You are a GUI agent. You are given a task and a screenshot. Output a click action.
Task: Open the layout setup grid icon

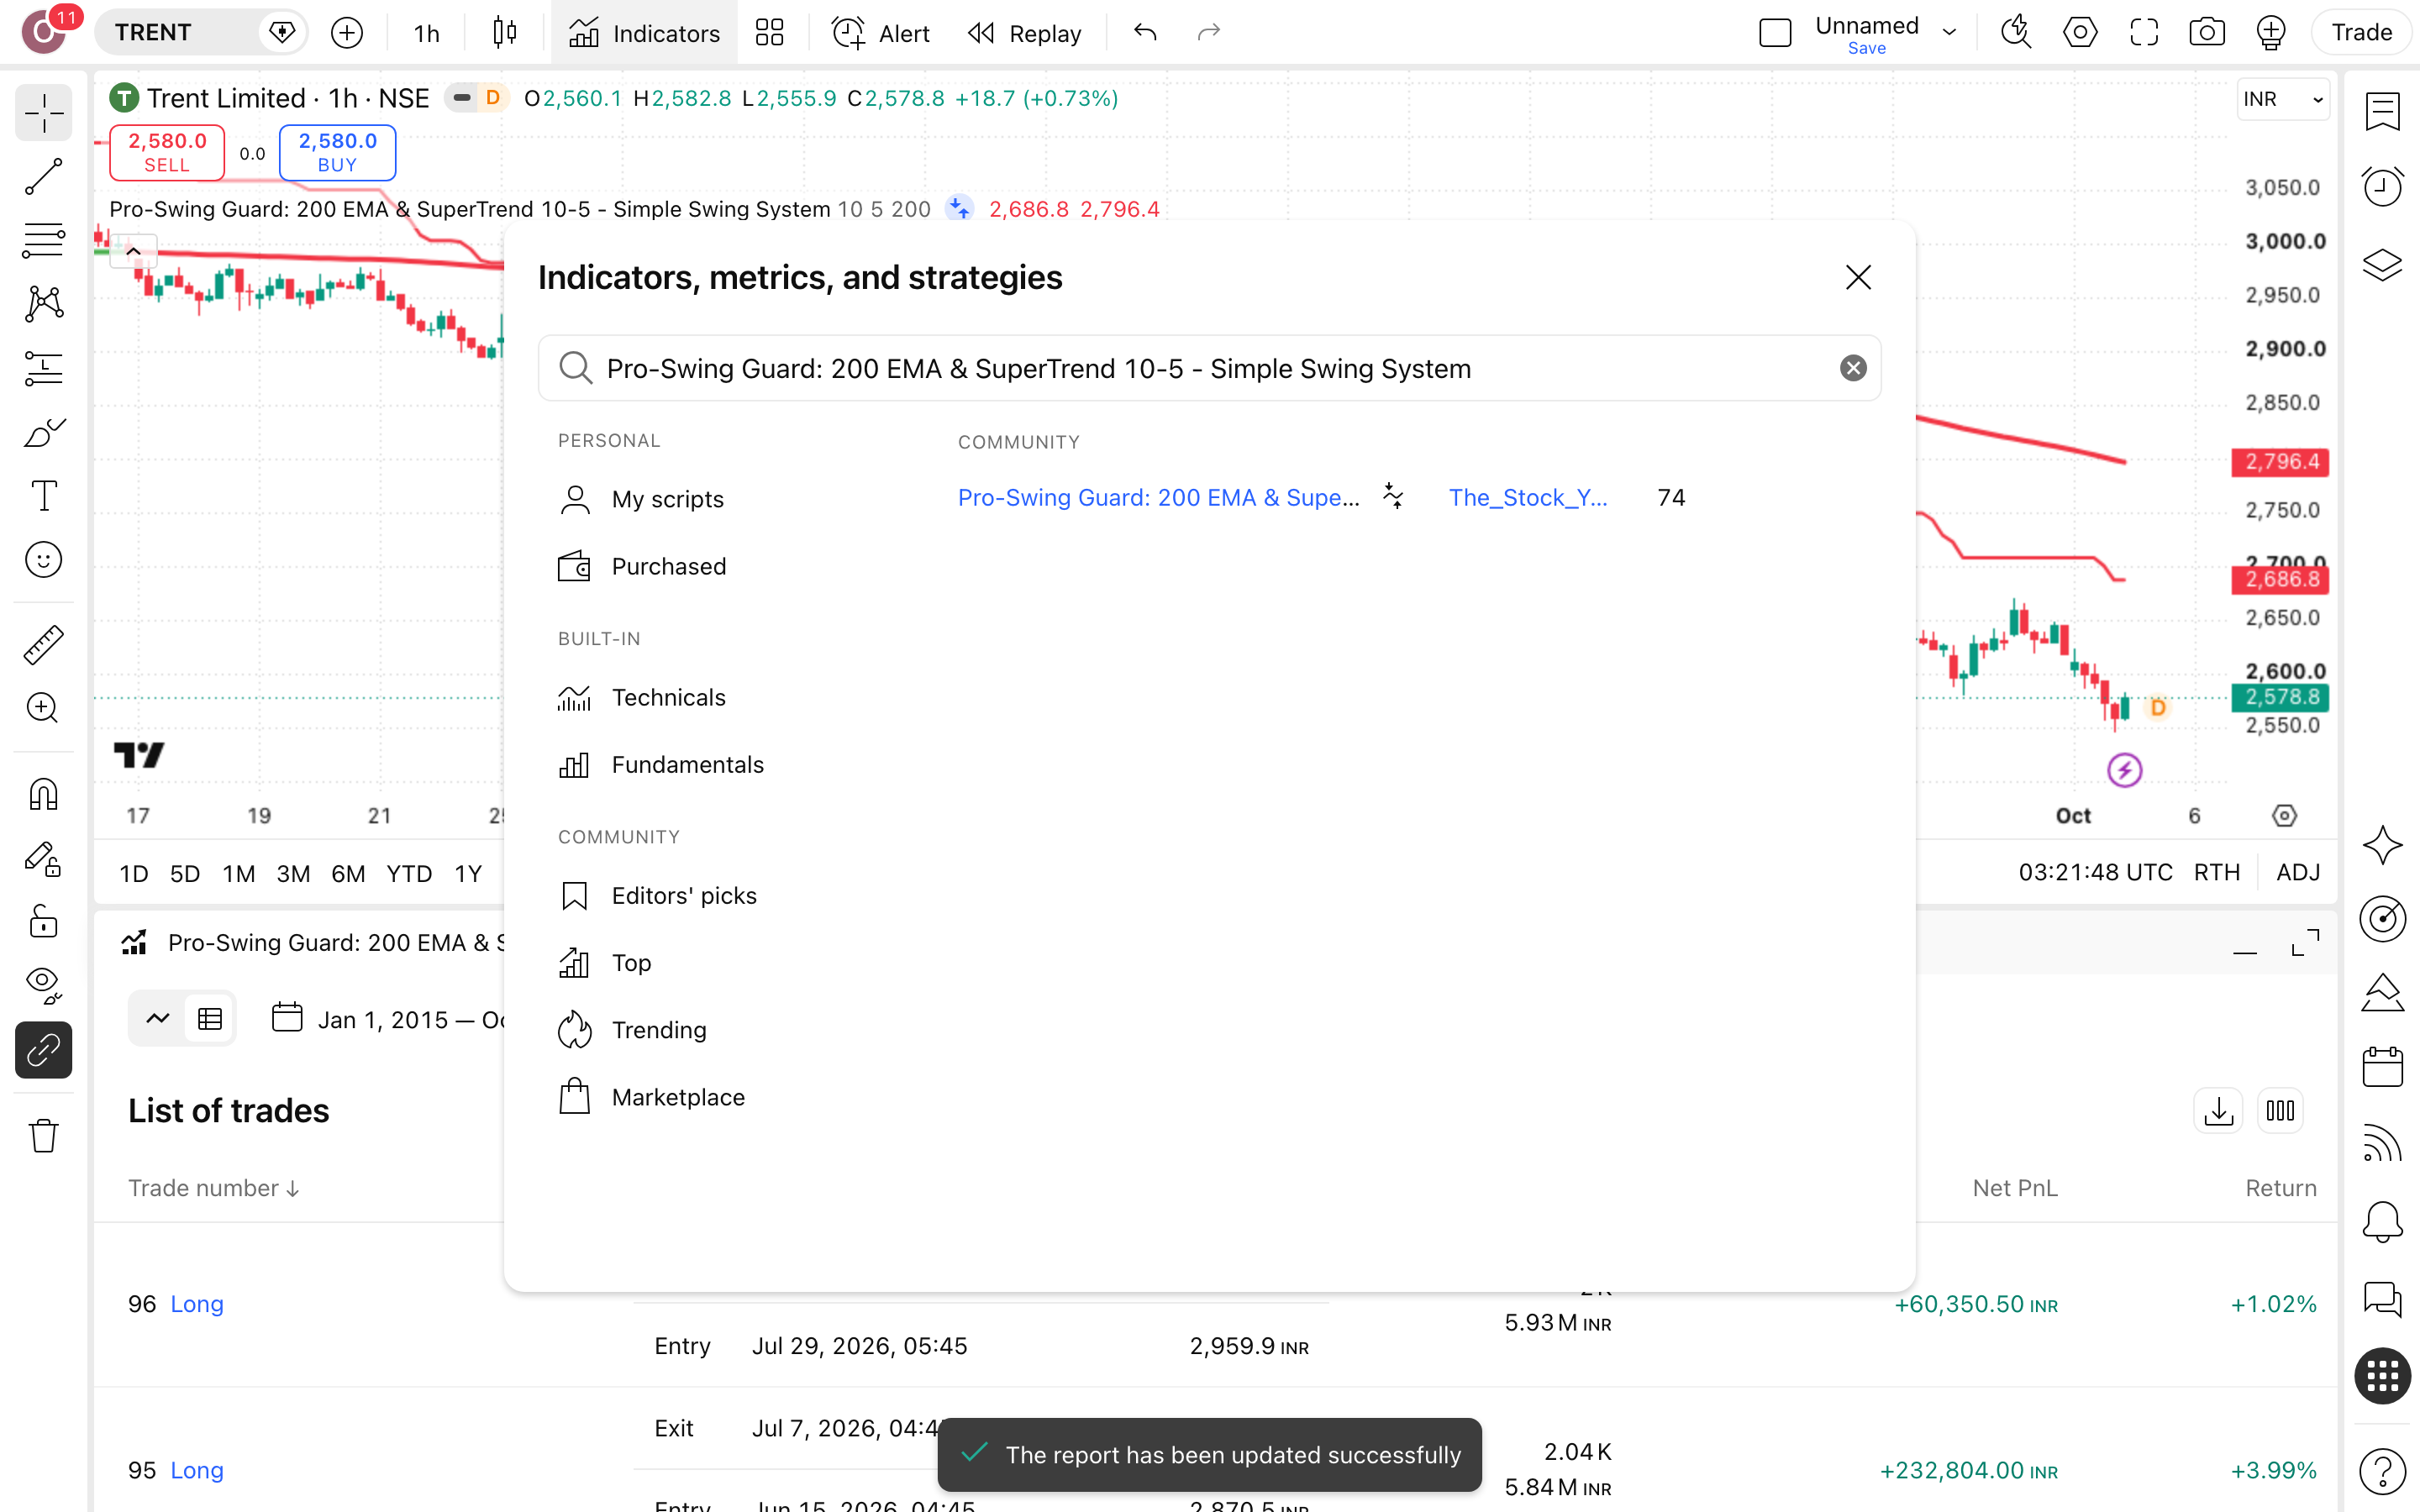(x=769, y=33)
